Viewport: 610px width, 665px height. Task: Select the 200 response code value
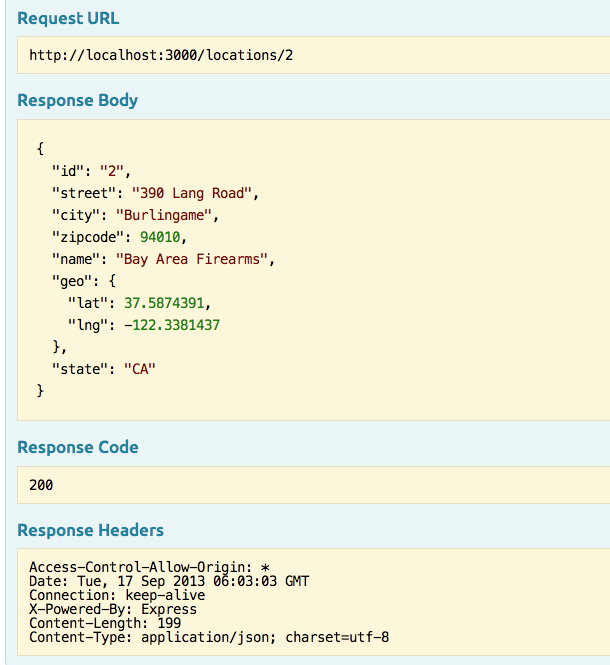(41, 485)
